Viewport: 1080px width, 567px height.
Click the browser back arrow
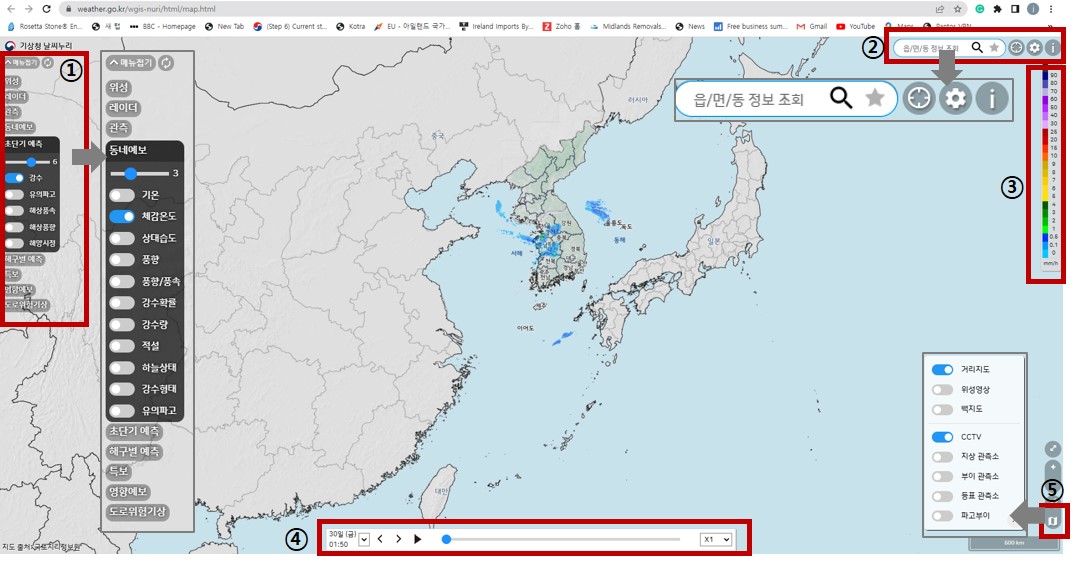tap(10, 9)
